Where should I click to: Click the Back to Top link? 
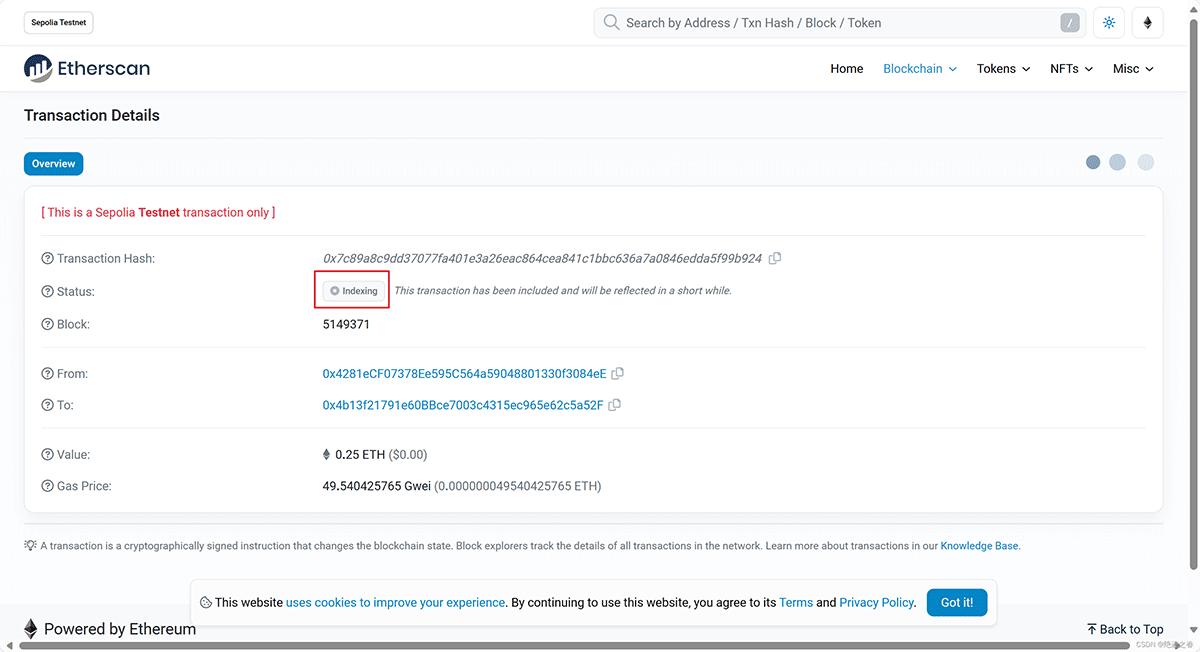click(x=1125, y=629)
